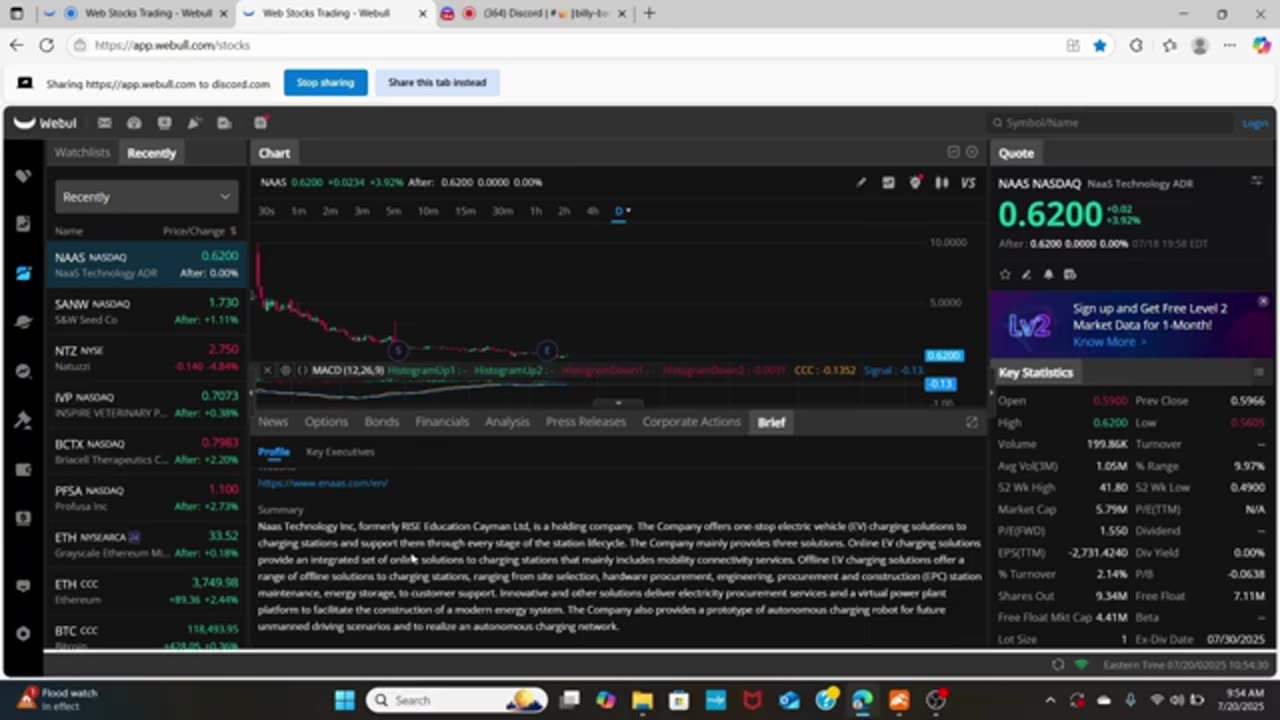Click the edit note pencil icon under quote
This screenshot has height=720, width=1280.
coord(1026,274)
